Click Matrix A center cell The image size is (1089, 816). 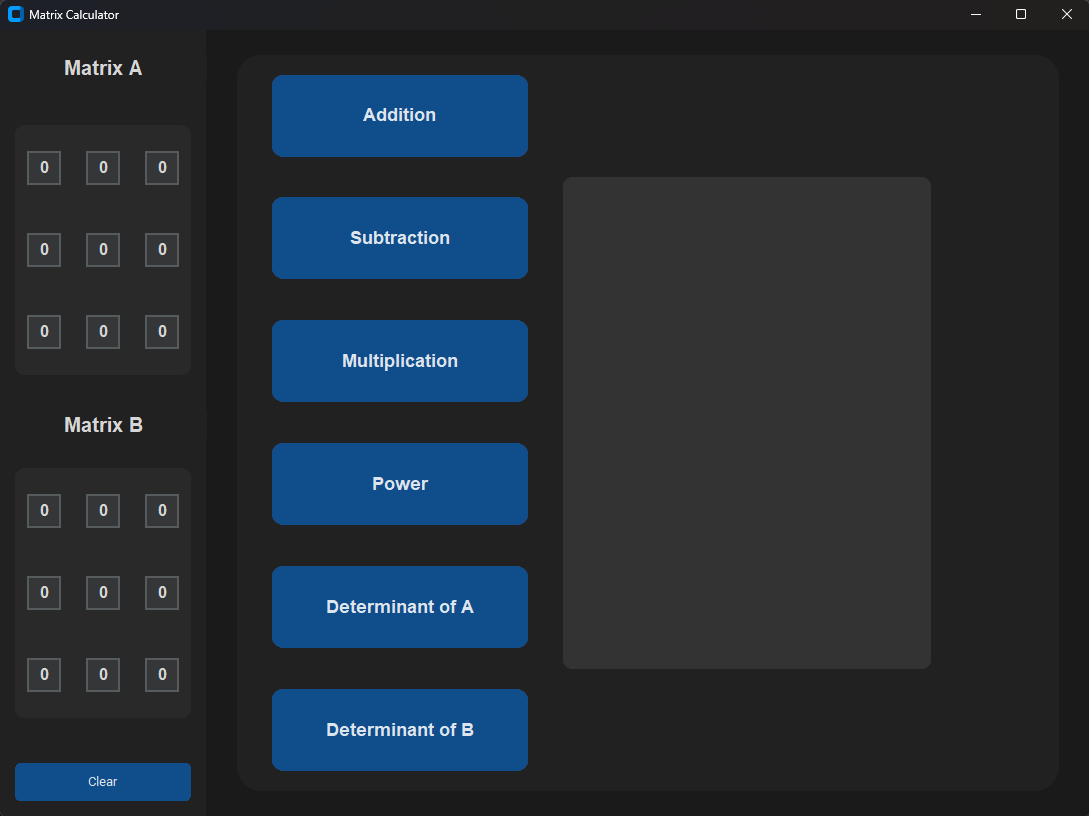pyautogui.click(x=102, y=249)
